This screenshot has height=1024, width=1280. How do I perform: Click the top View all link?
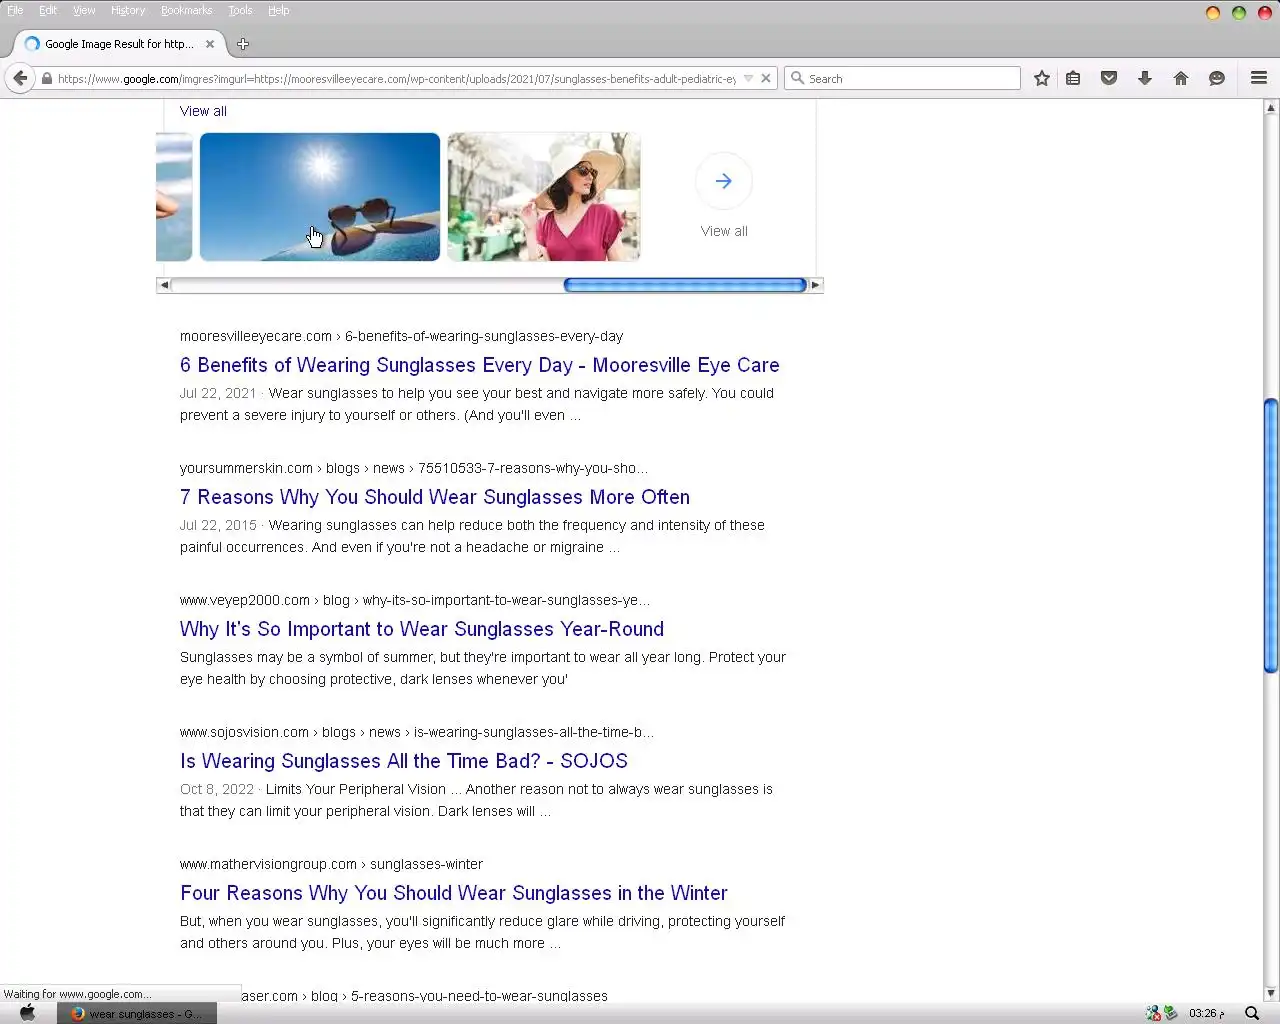[x=203, y=111]
